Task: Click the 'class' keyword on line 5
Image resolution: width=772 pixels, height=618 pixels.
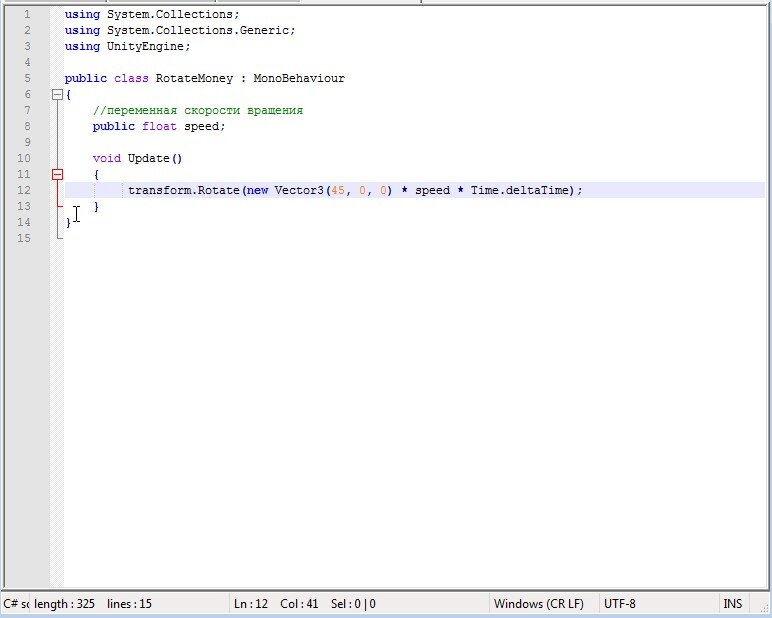Action: 131,78
